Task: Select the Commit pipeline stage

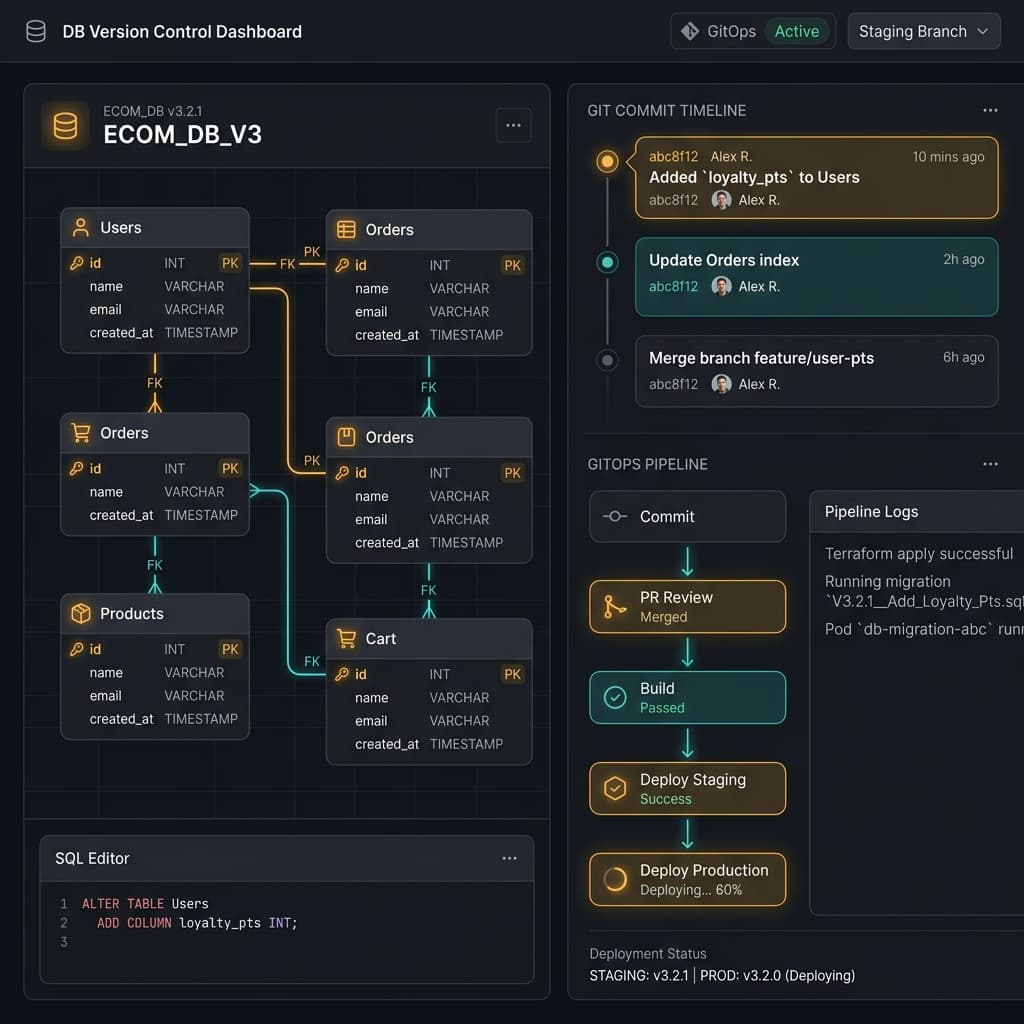Action: click(687, 517)
